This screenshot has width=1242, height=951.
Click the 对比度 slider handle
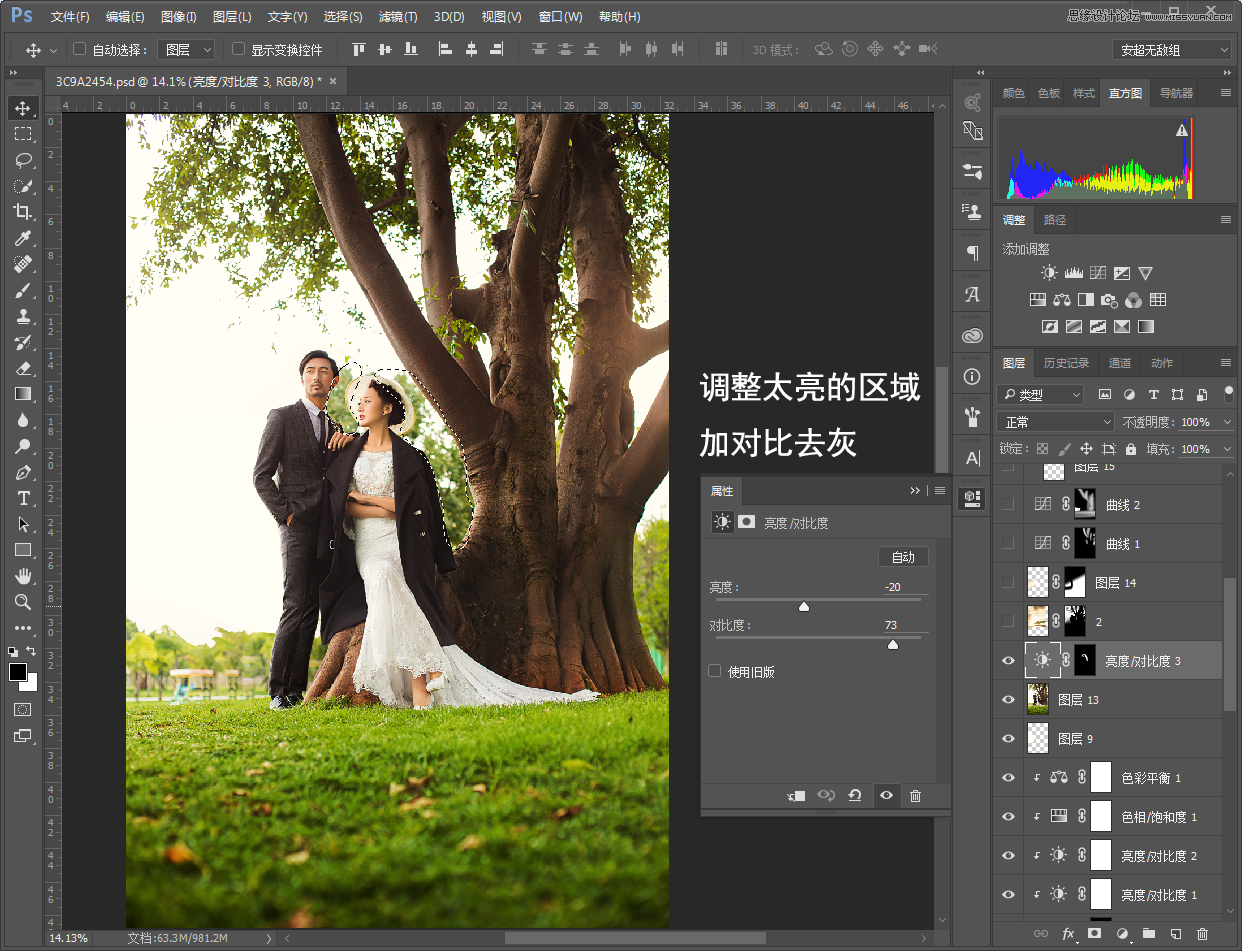pyautogui.click(x=893, y=645)
